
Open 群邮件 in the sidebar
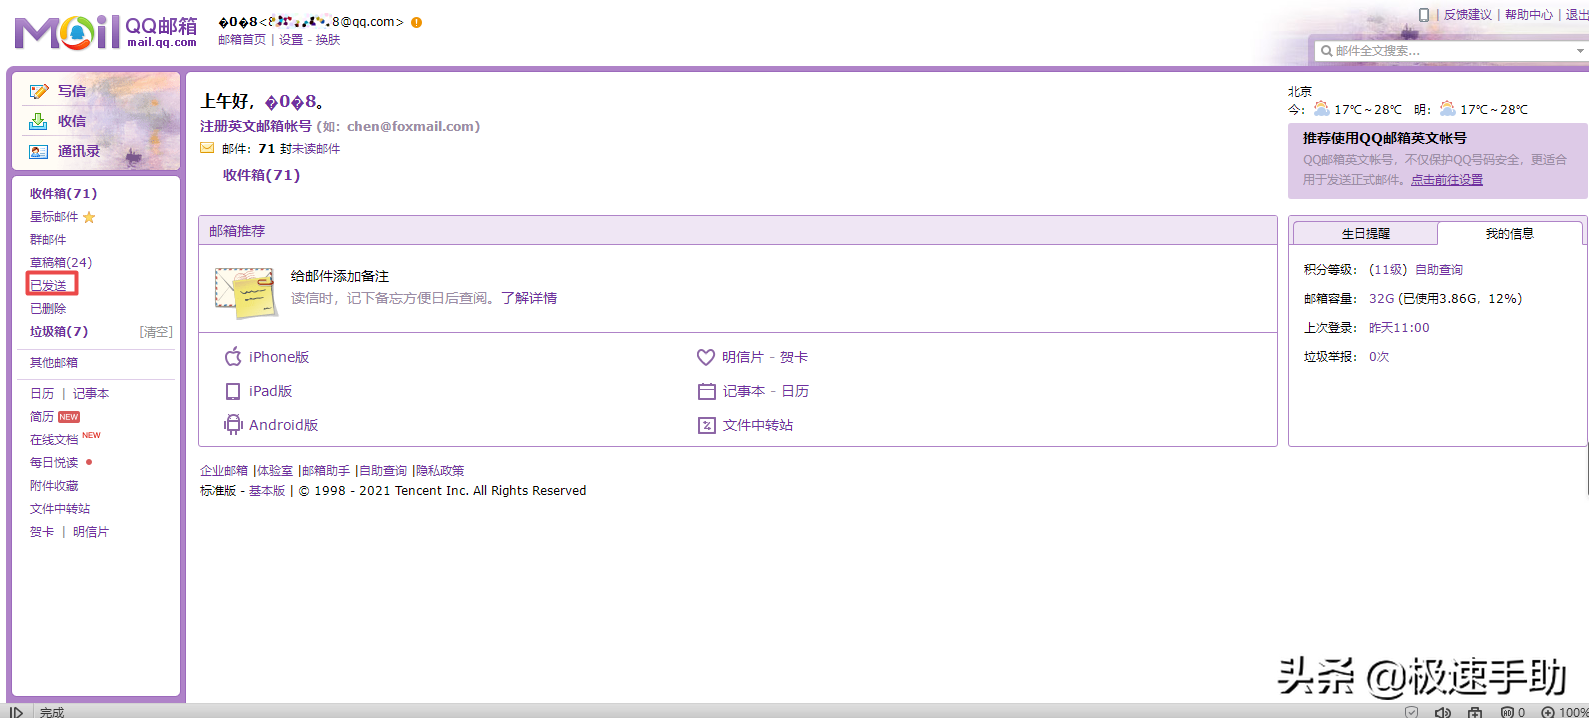48,239
